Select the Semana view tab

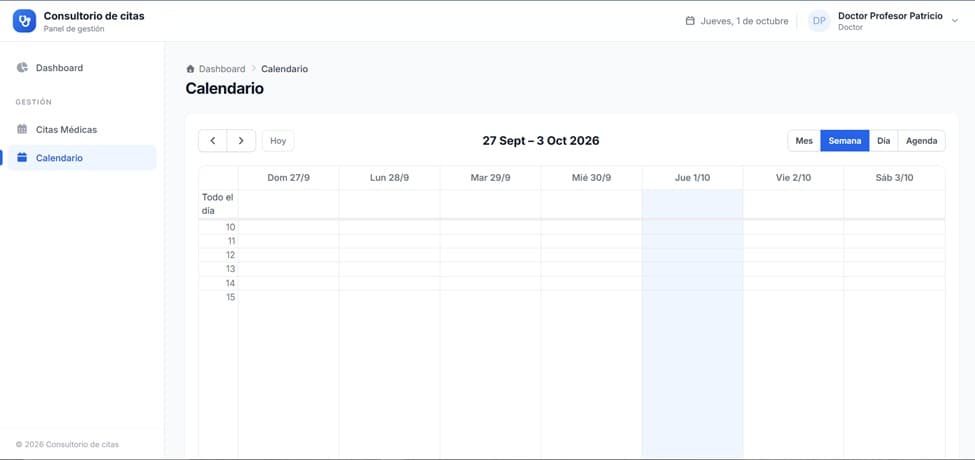tap(844, 141)
